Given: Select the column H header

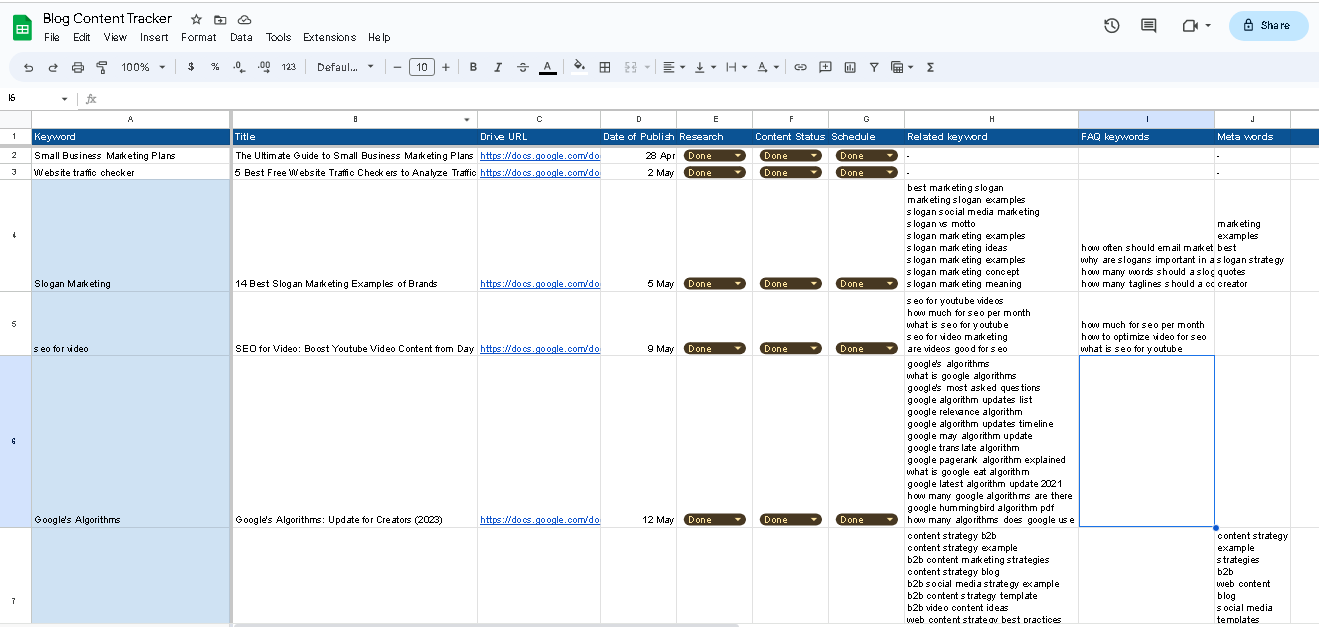Looking at the screenshot, I should pos(991,119).
